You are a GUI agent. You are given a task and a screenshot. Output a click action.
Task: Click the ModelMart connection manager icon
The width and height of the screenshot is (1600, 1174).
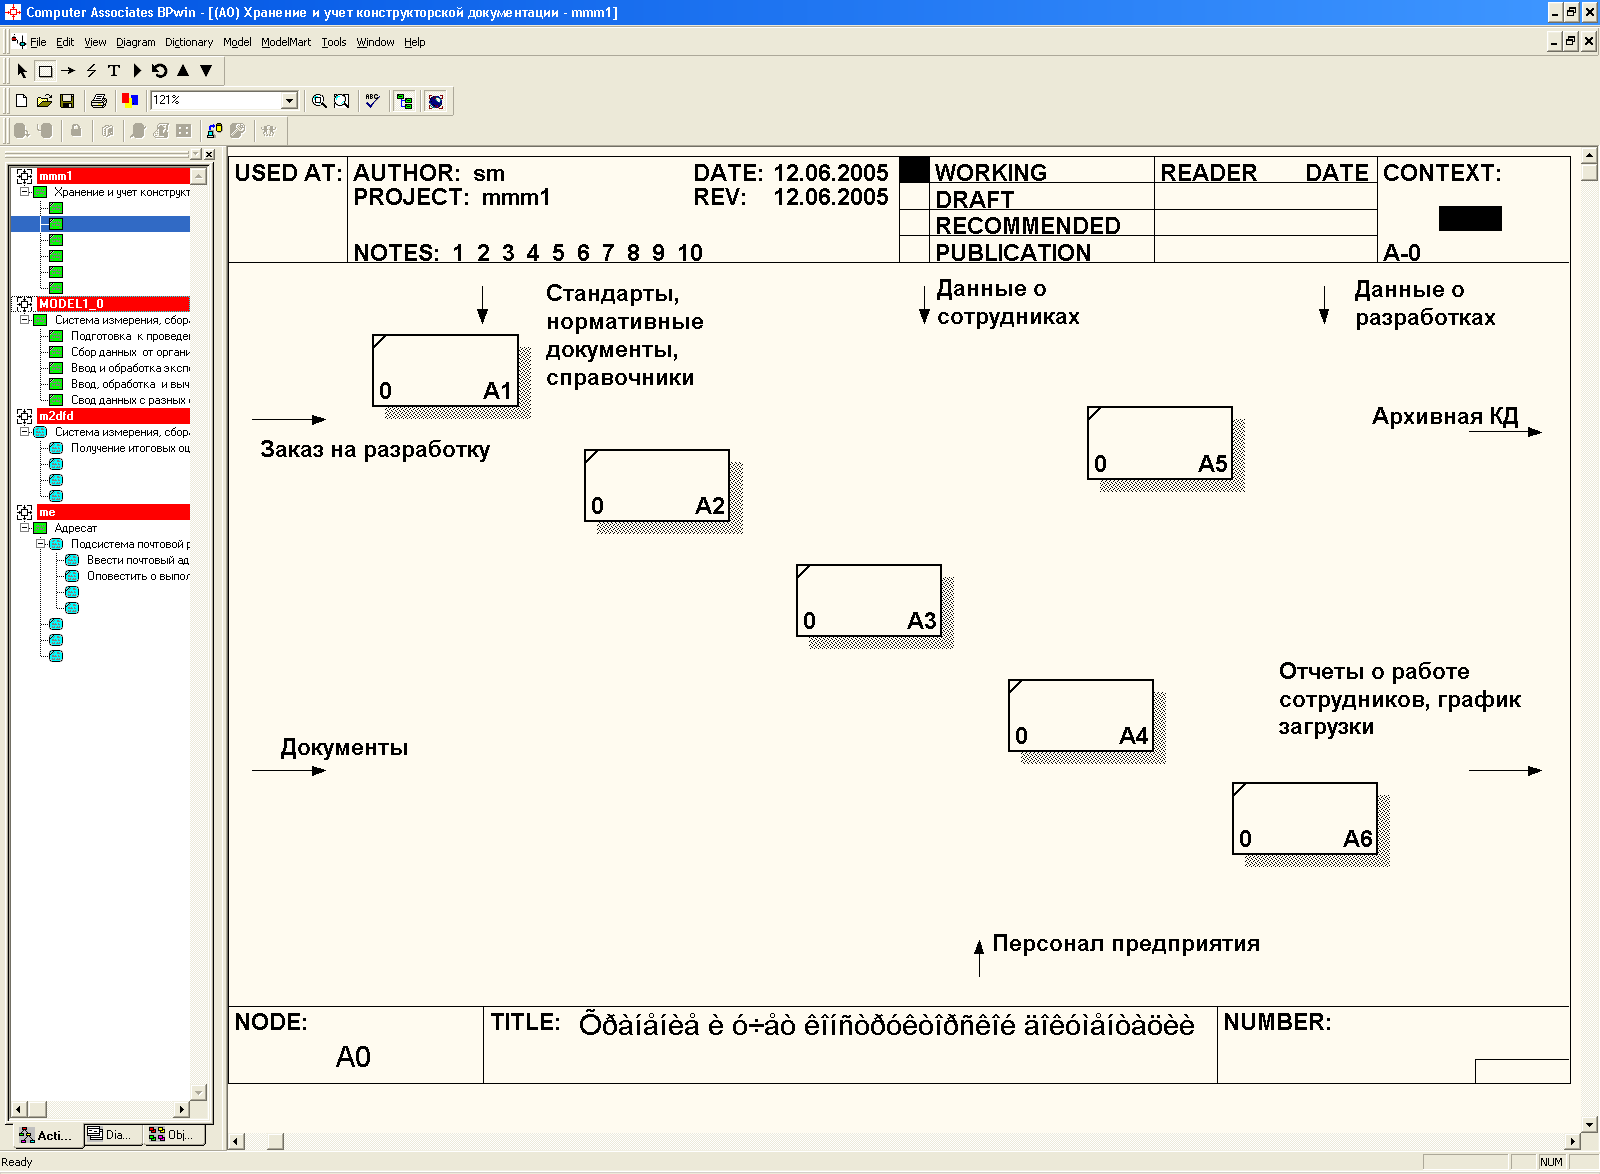click(214, 130)
